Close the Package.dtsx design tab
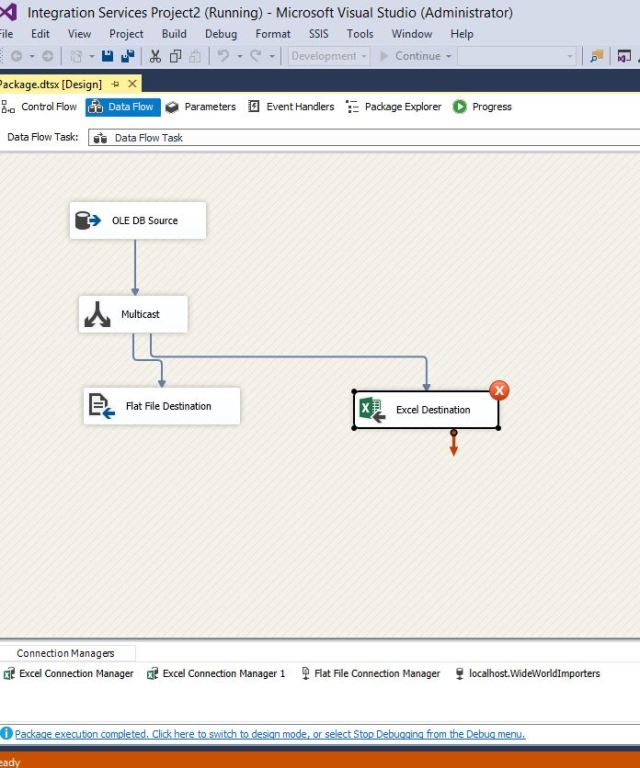This screenshot has width=640, height=768. [133, 84]
